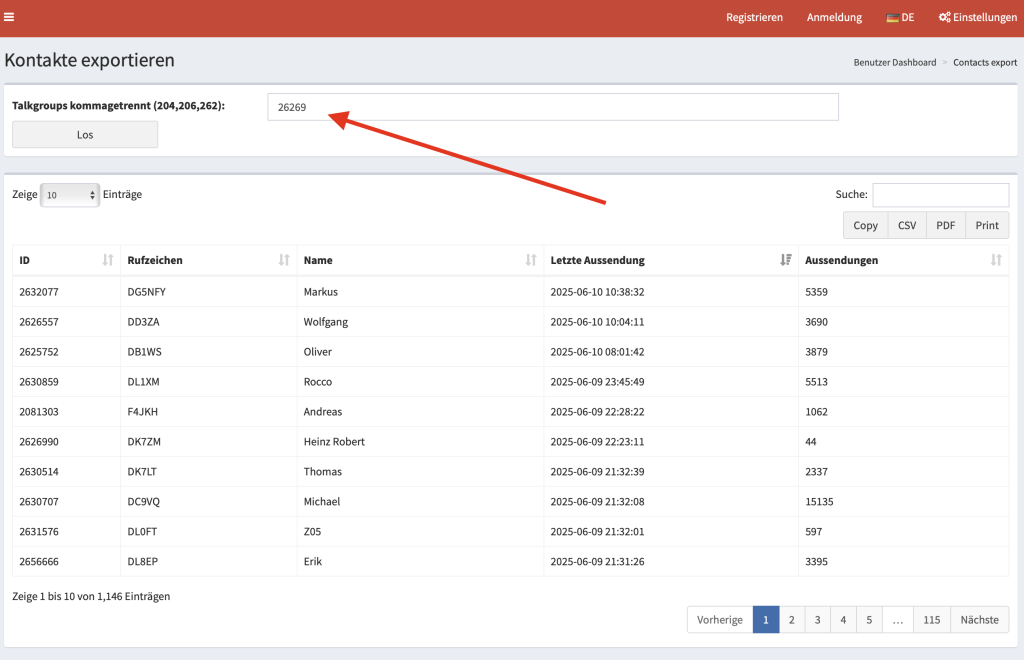The height and width of the screenshot is (660, 1024).
Task: Select ID cell 2081303
Action: [x=39, y=412]
